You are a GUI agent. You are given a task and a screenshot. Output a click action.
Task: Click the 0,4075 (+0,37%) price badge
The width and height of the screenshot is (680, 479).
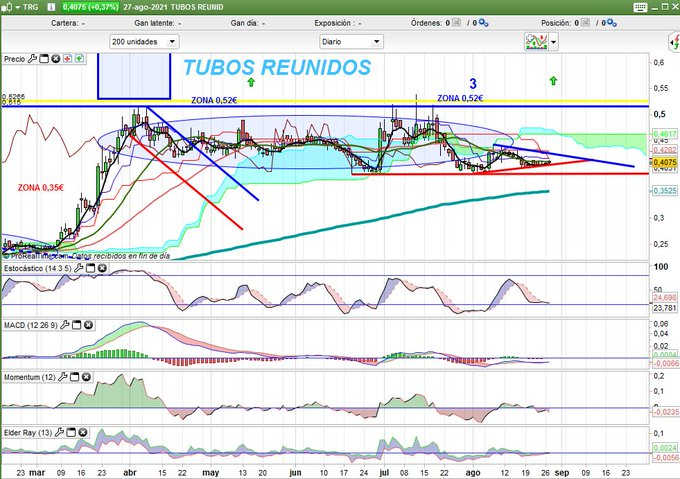91,7
